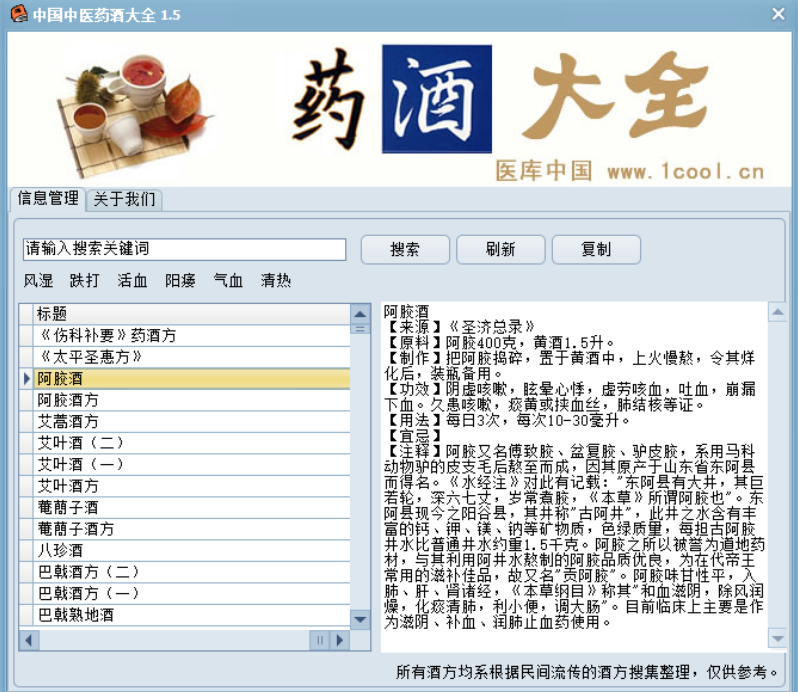This screenshot has height=692, width=798.
Task: Click the list's scroll down arrow
Action: click(x=360, y=620)
